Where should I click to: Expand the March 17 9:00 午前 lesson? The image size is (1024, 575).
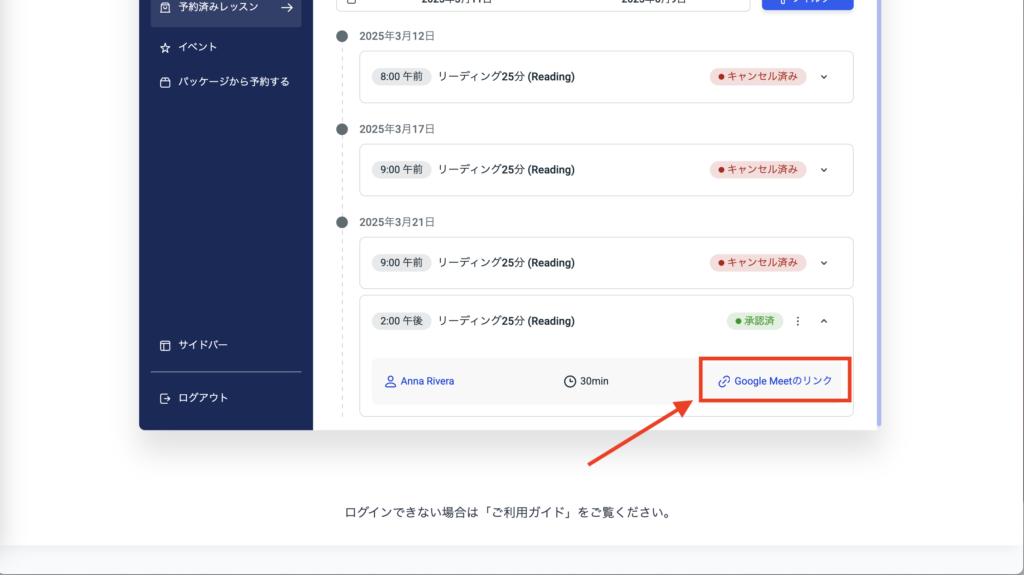pyautogui.click(x=824, y=170)
